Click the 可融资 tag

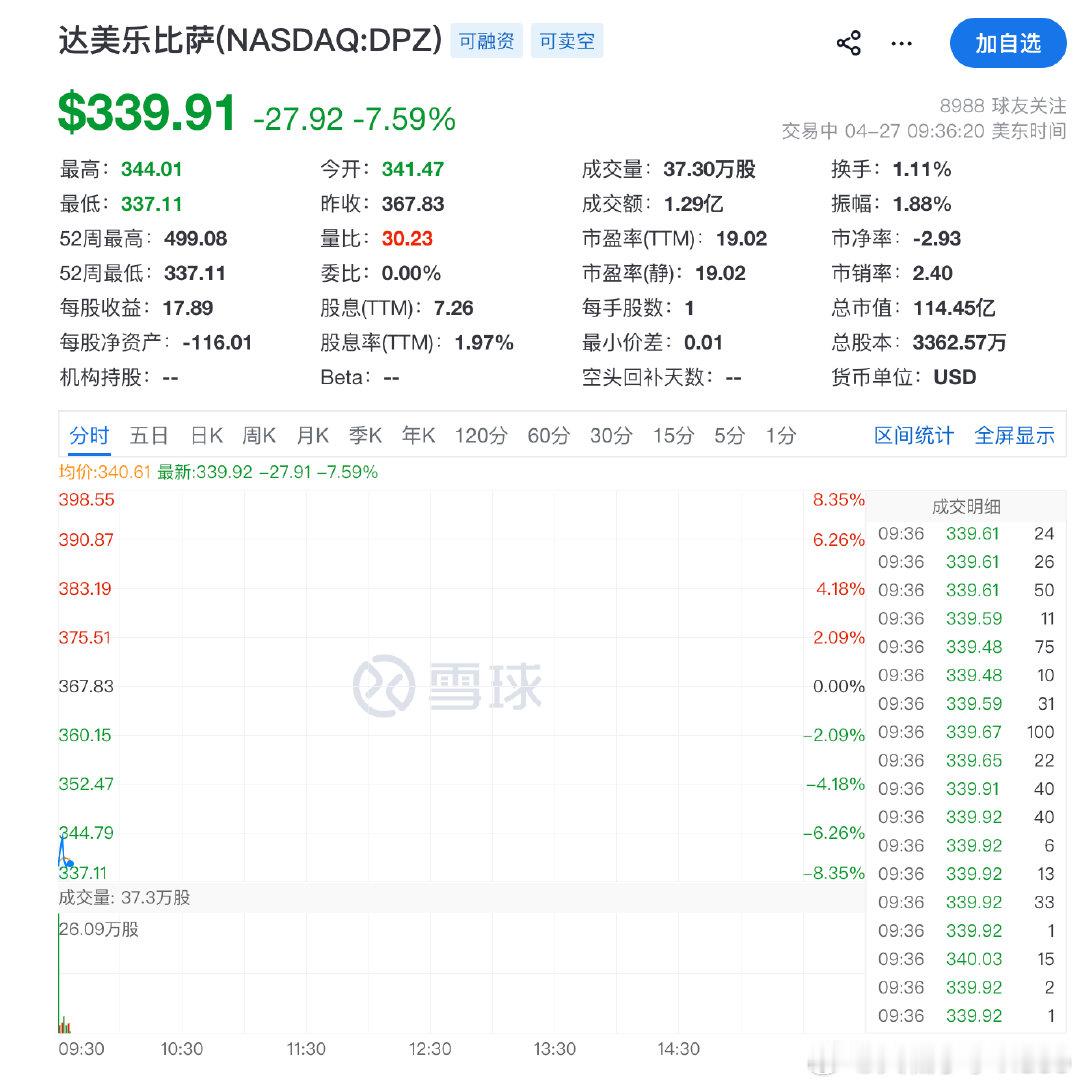pyautogui.click(x=486, y=41)
